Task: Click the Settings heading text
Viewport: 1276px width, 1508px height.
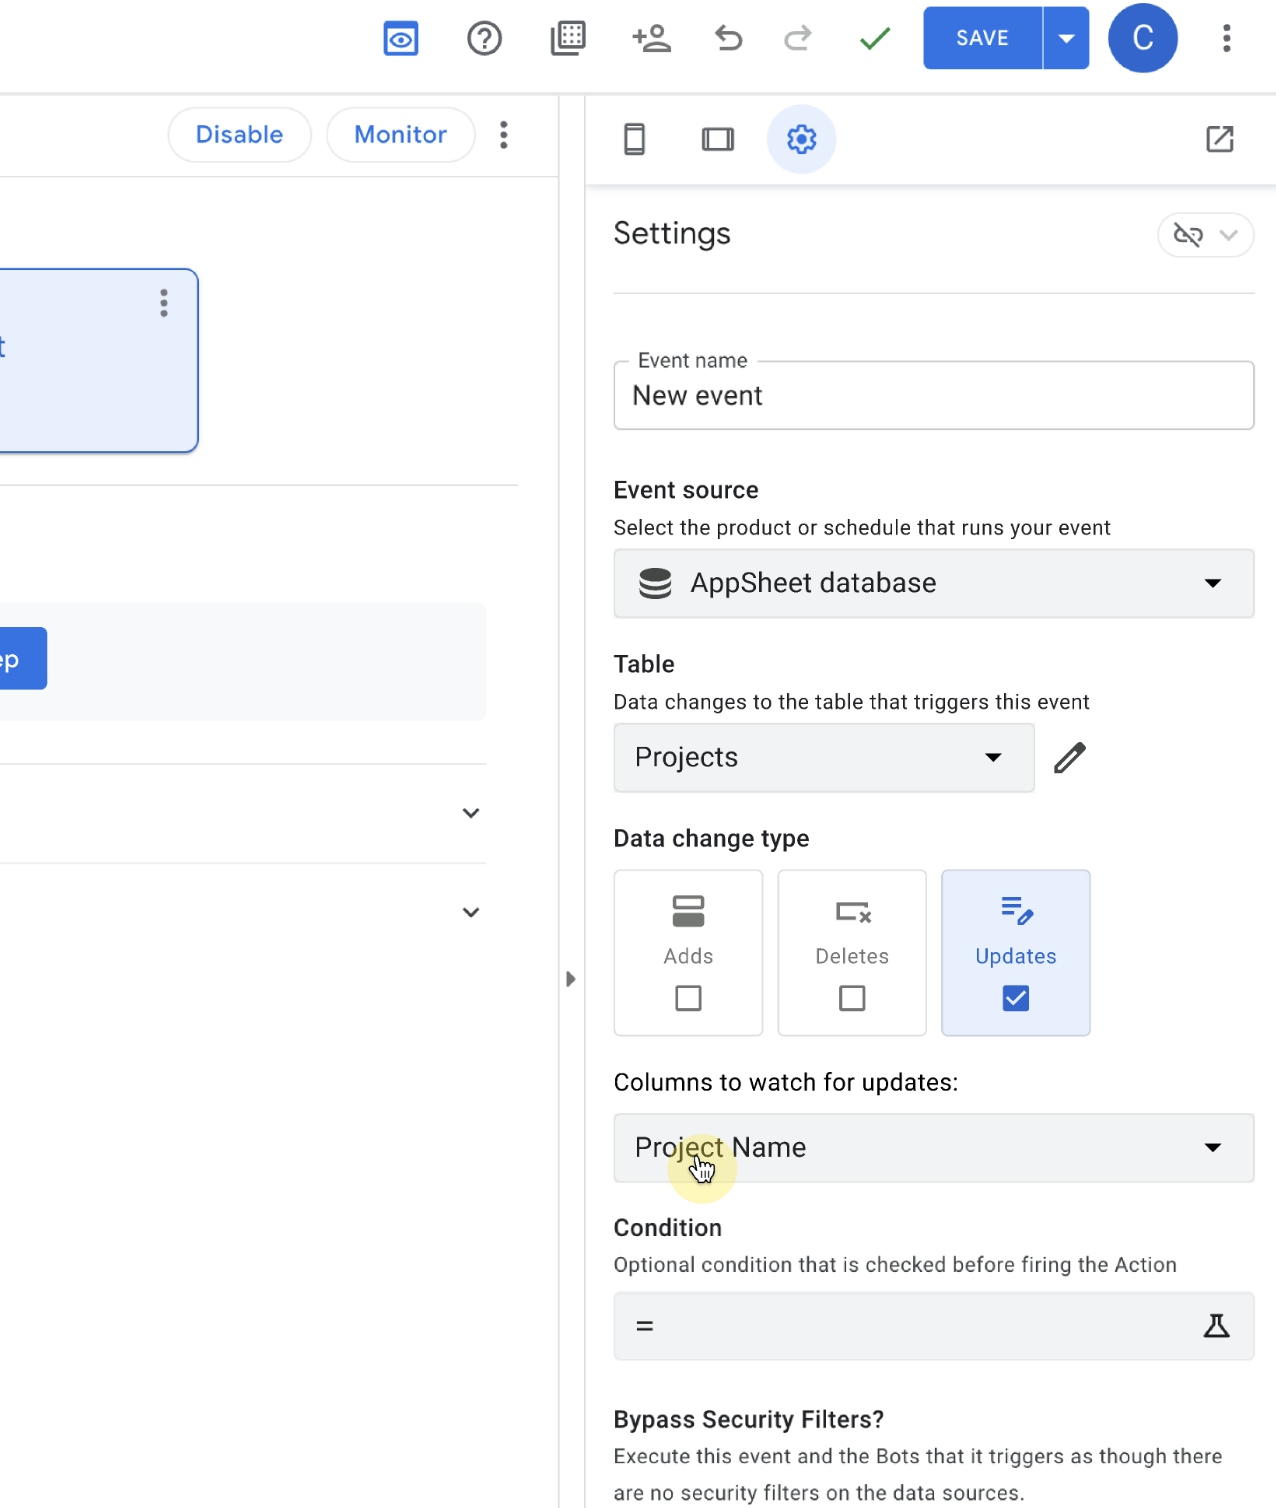Action: pyautogui.click(x=672, y=234)
